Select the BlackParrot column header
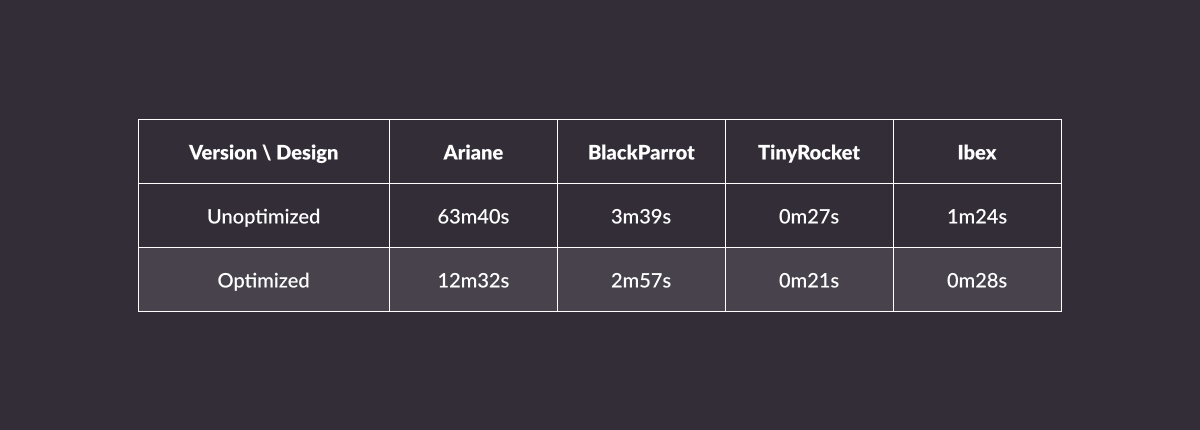The height and width of the screenshot is (430, 1200). [x=641, y=153]
